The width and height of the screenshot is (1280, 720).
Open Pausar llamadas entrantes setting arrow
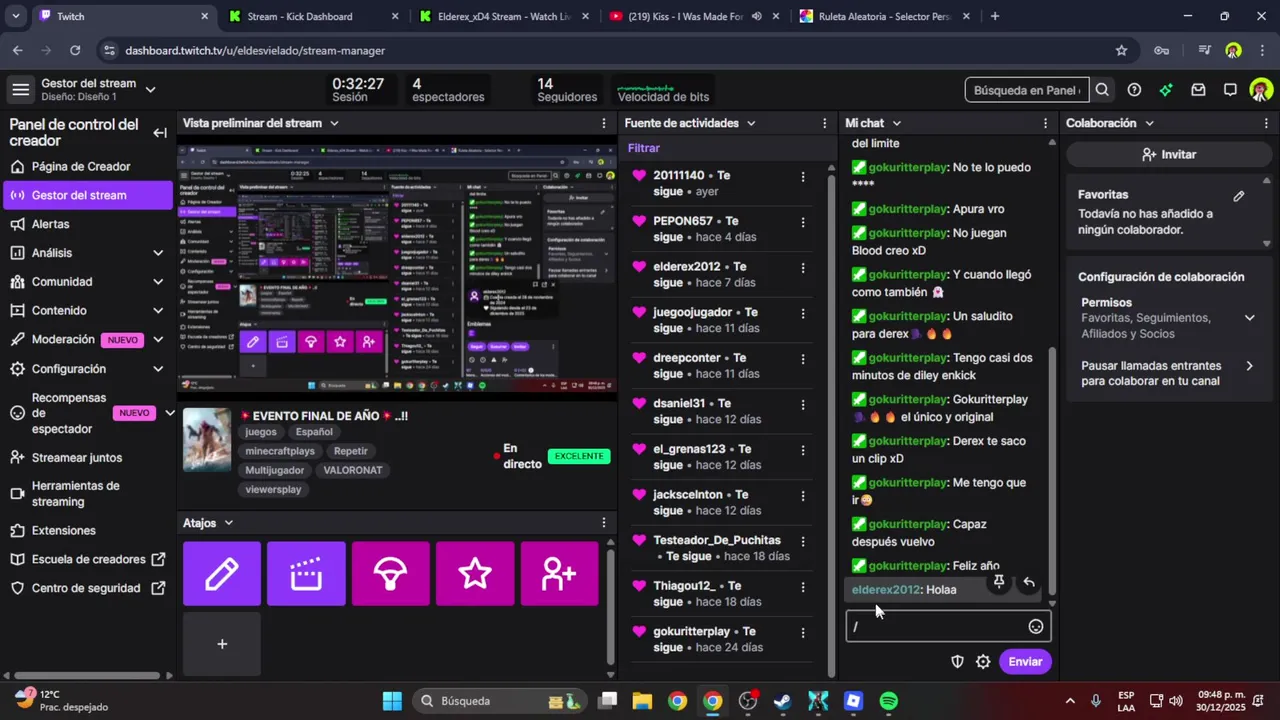[x=1249, y=366]
